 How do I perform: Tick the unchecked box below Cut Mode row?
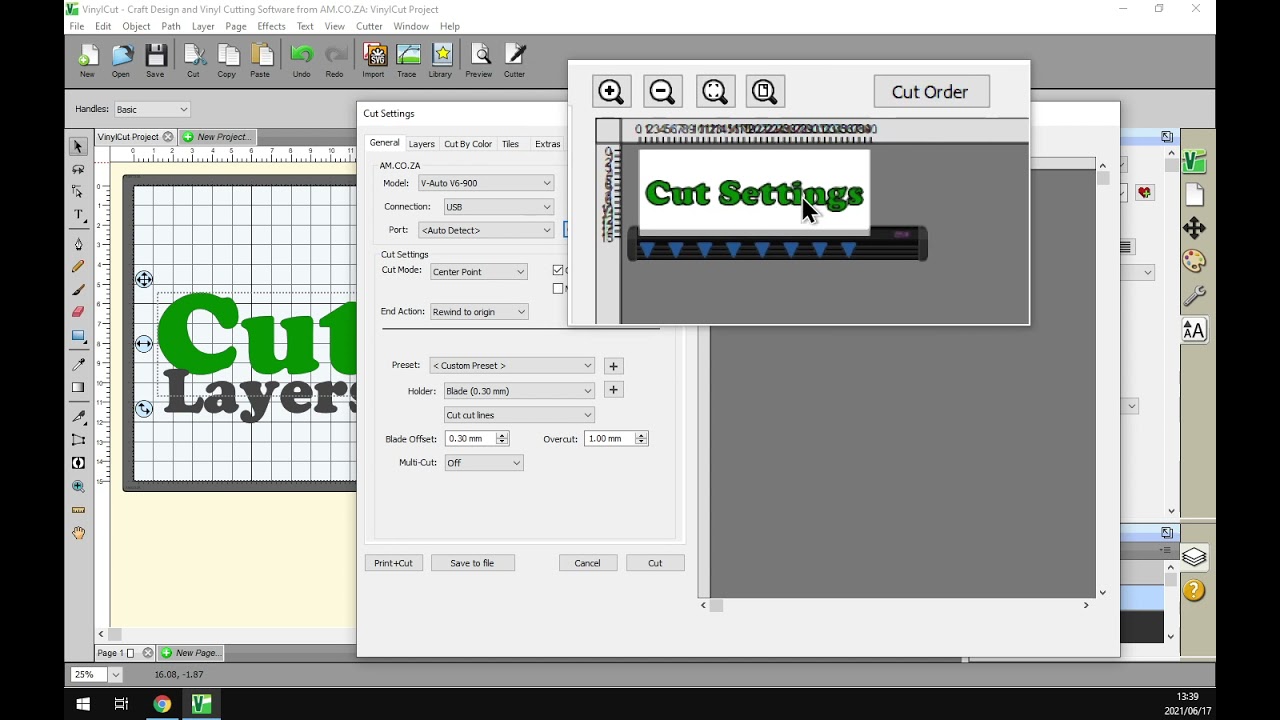pyautogui.click(x=558, y=289)
